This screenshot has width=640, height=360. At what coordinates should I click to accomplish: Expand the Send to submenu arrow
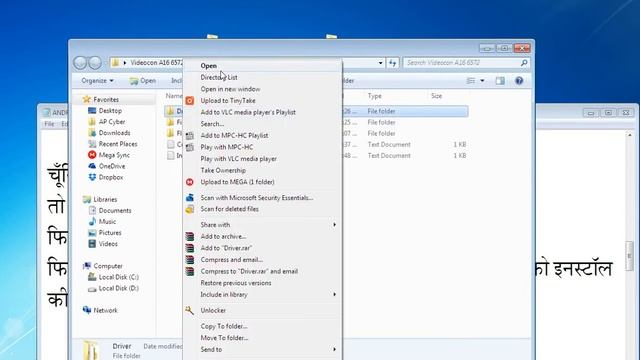click(x=334, y=349)
